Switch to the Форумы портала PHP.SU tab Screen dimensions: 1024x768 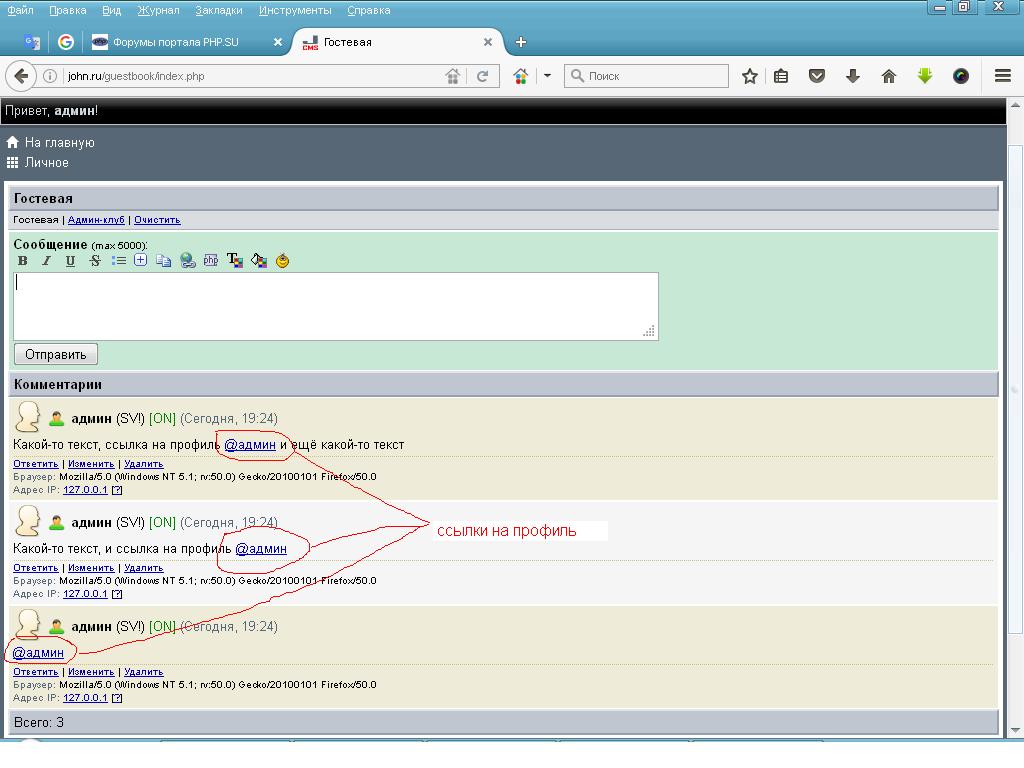pyautogui.click(x=175, y=42)
